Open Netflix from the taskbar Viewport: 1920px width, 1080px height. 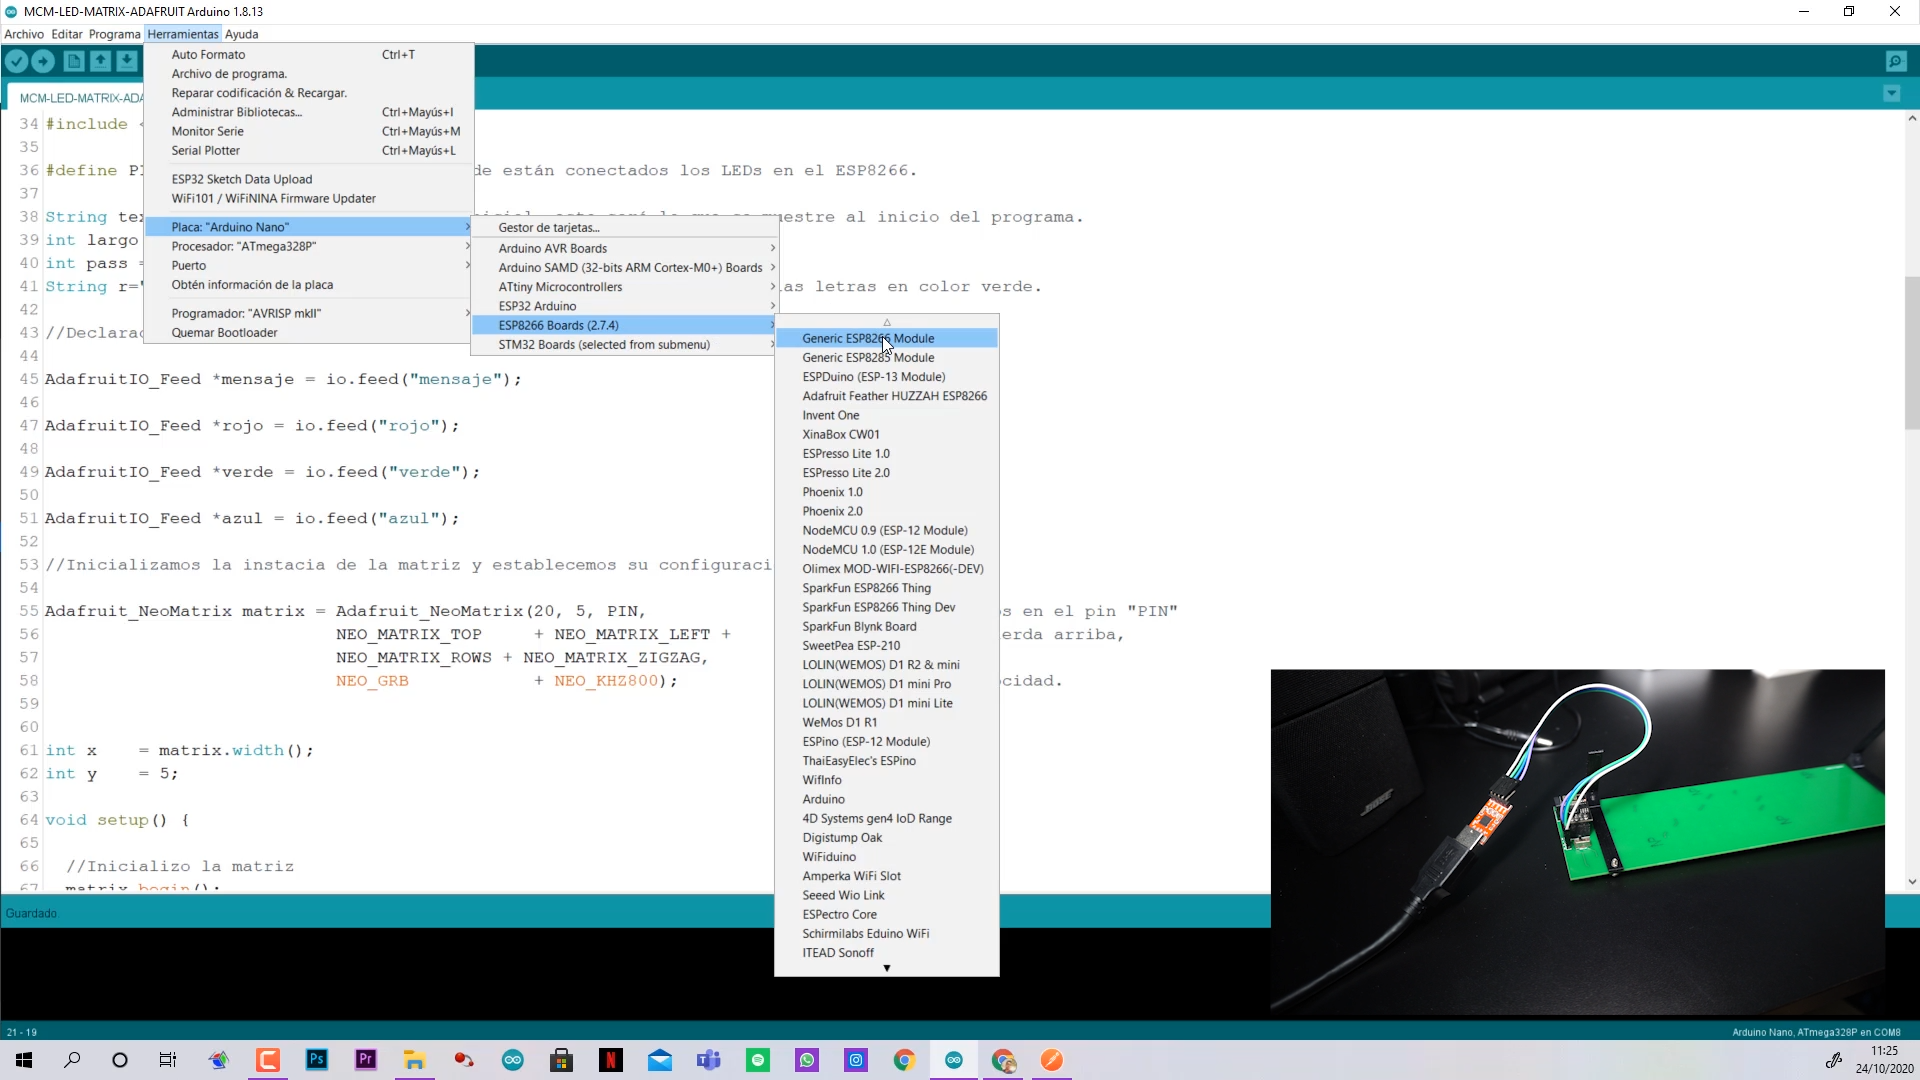point(611,1060)
